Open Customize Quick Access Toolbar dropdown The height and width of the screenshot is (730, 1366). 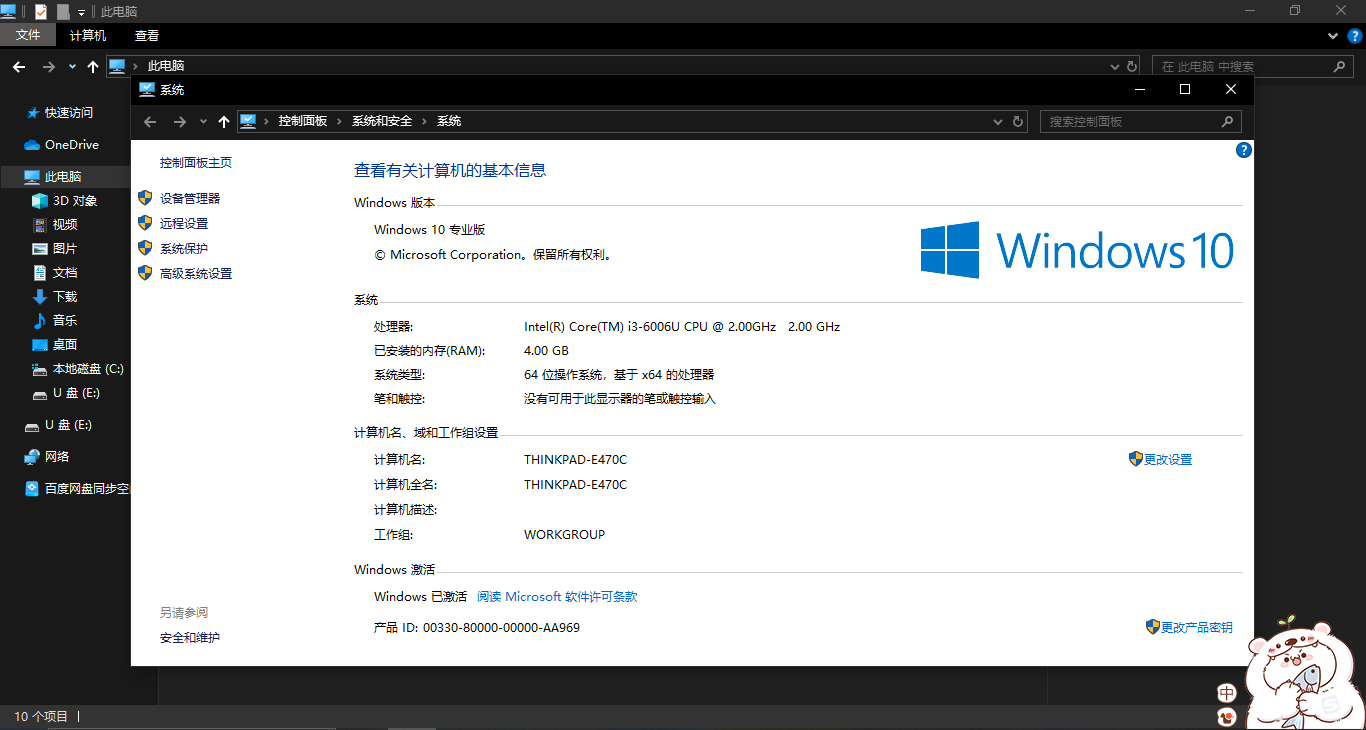(81, 12)
